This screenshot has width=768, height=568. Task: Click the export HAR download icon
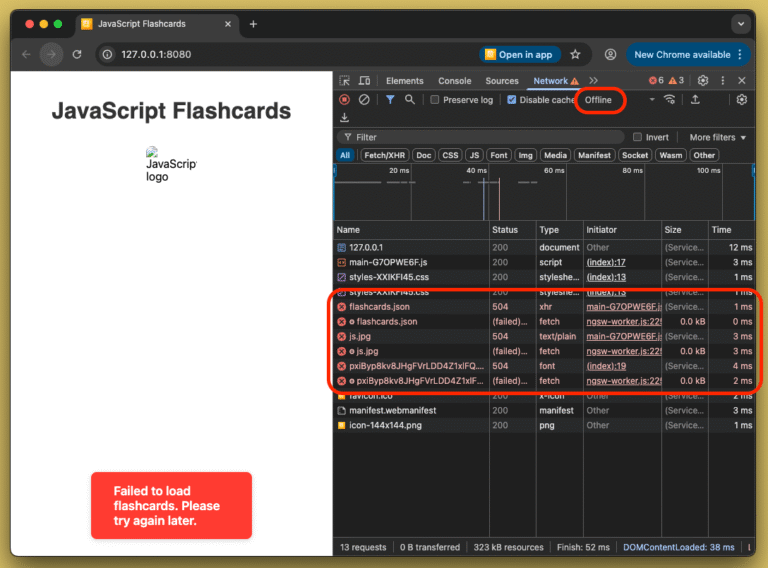point(345,118)
